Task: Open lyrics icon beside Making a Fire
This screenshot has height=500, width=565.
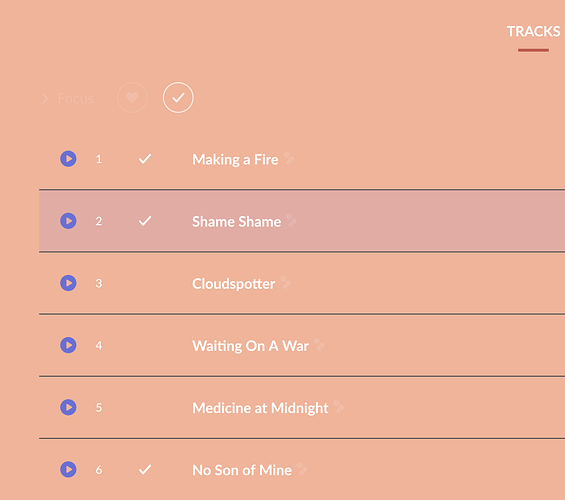Action: 289,159
